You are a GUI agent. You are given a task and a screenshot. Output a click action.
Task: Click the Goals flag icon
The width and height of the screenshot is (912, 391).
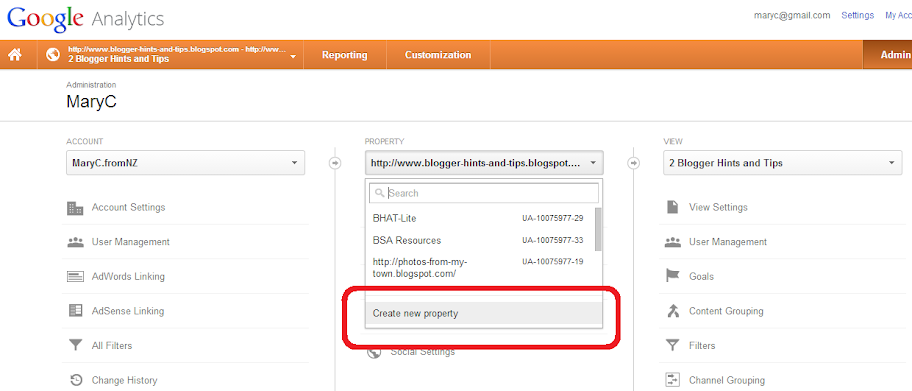click(672, 276)
